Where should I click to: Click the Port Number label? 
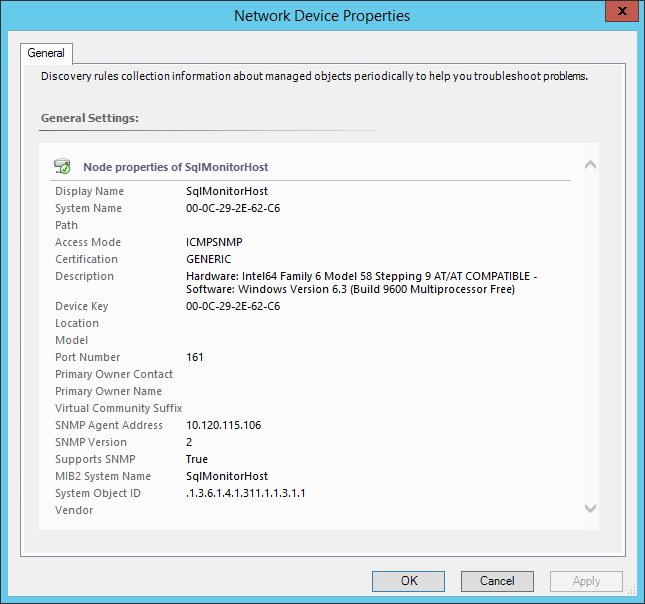point(88,357)
